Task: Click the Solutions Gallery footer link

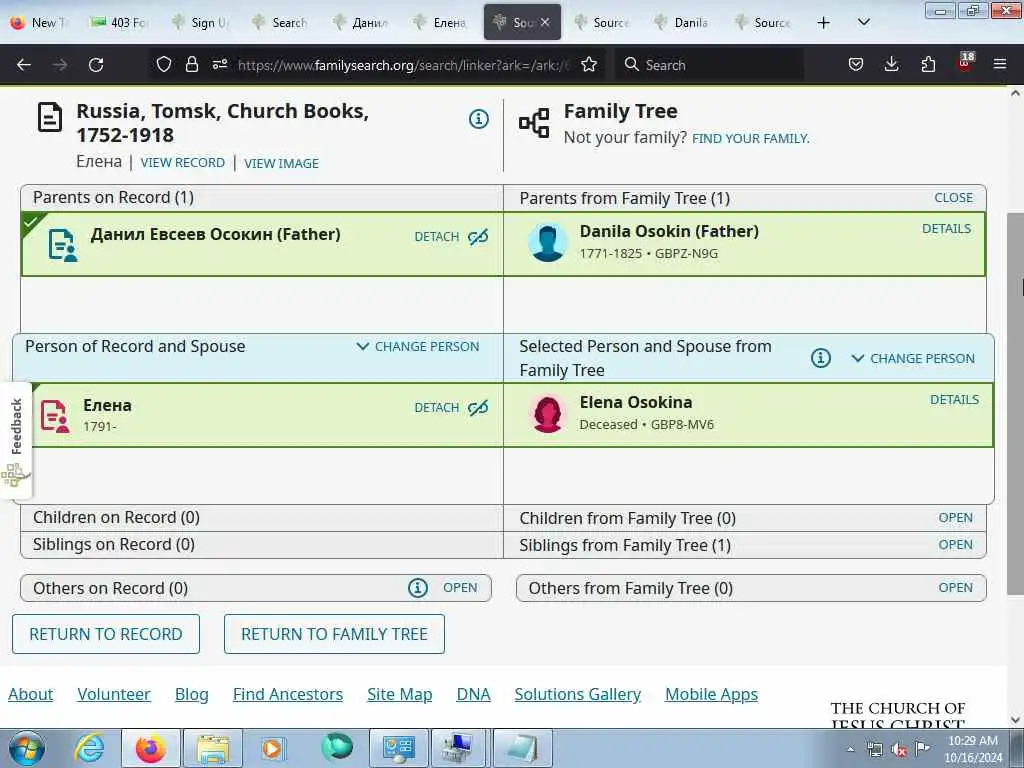Action: tap(577, 694)
